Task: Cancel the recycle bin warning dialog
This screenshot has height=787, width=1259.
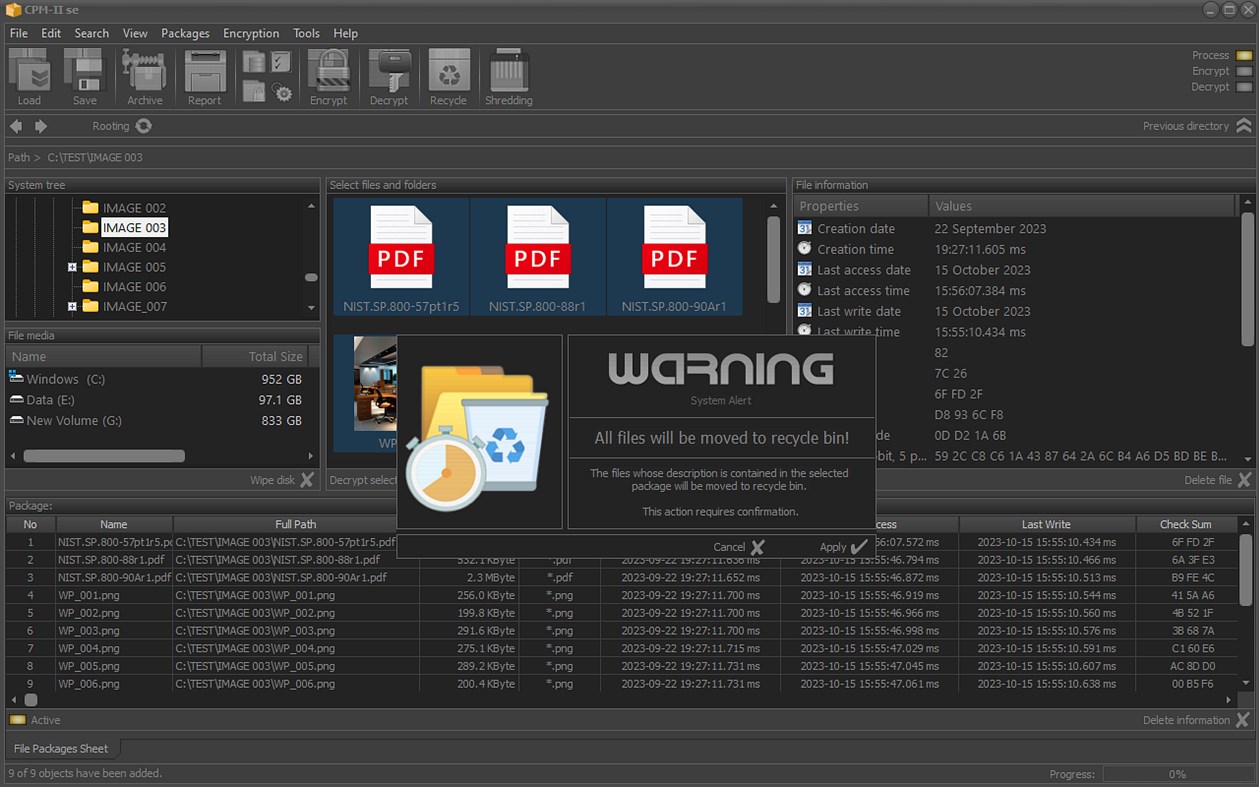Action: tap(738, 547)
